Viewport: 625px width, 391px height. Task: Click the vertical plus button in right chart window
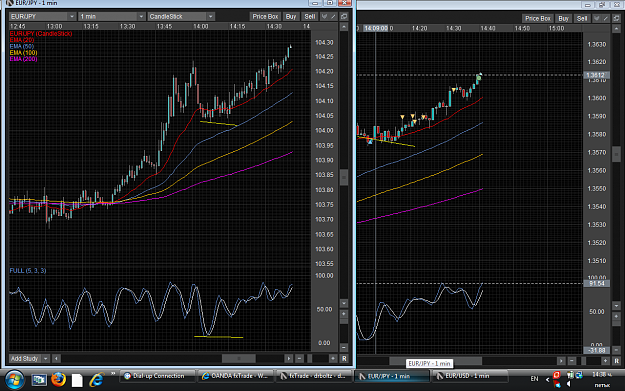[x=616, y=316]
